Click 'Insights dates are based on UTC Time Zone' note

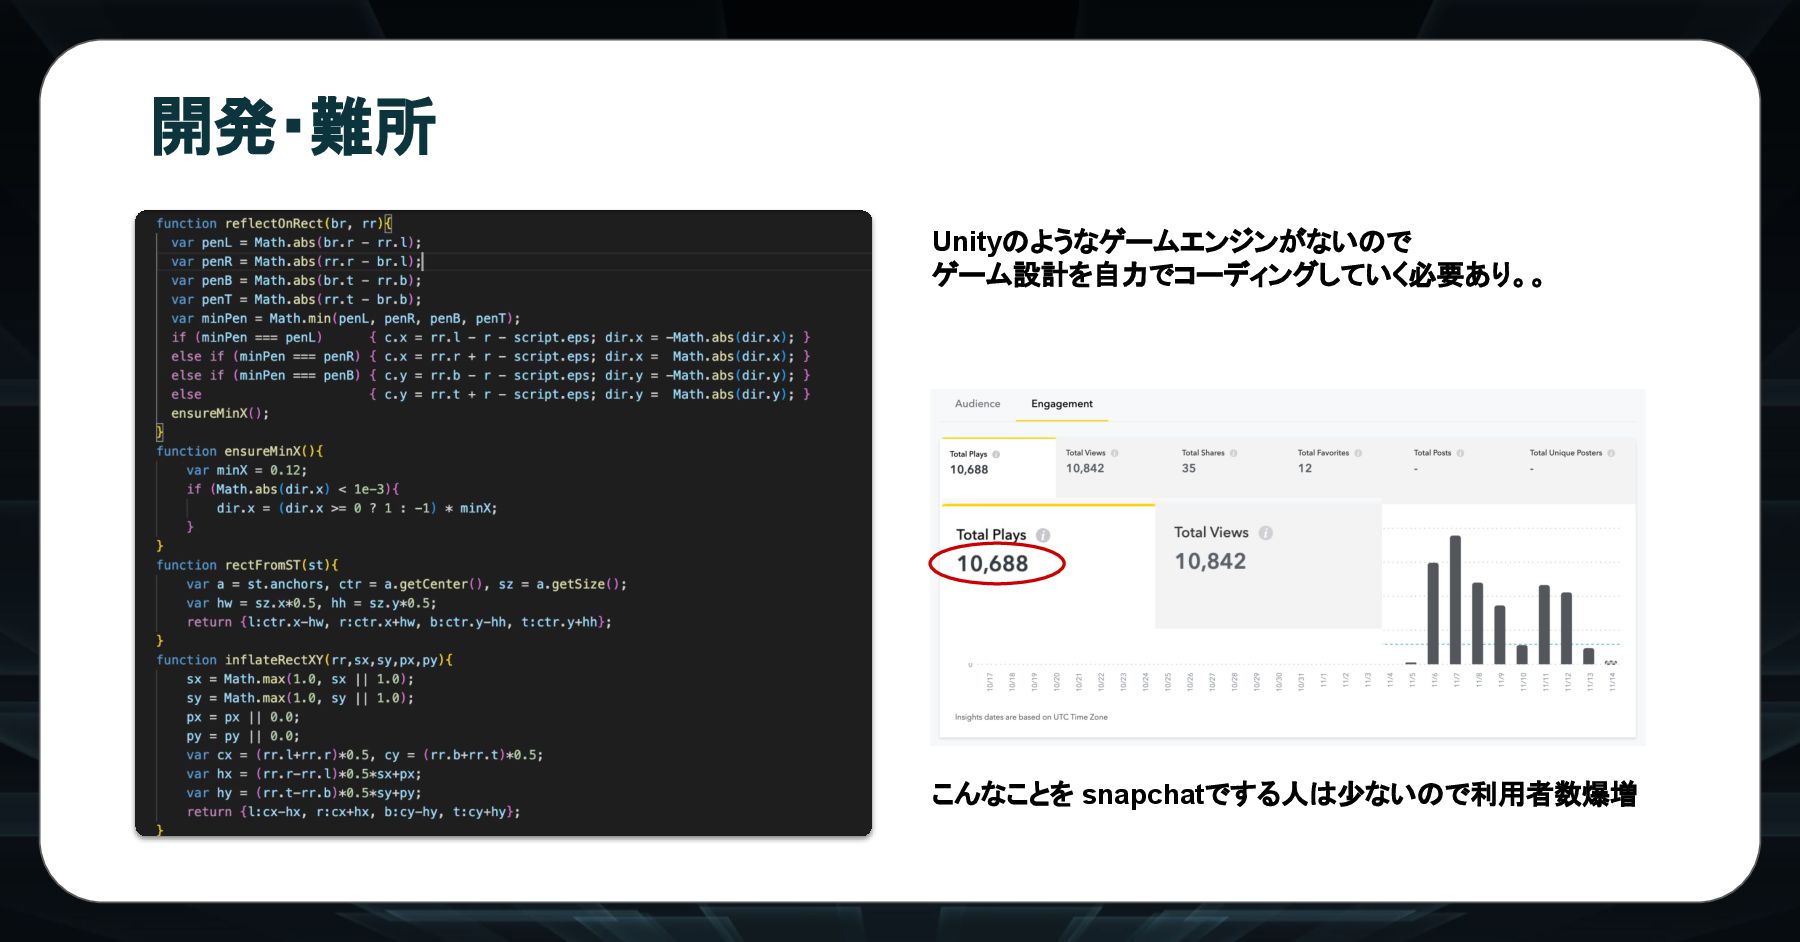point(1031,717)
